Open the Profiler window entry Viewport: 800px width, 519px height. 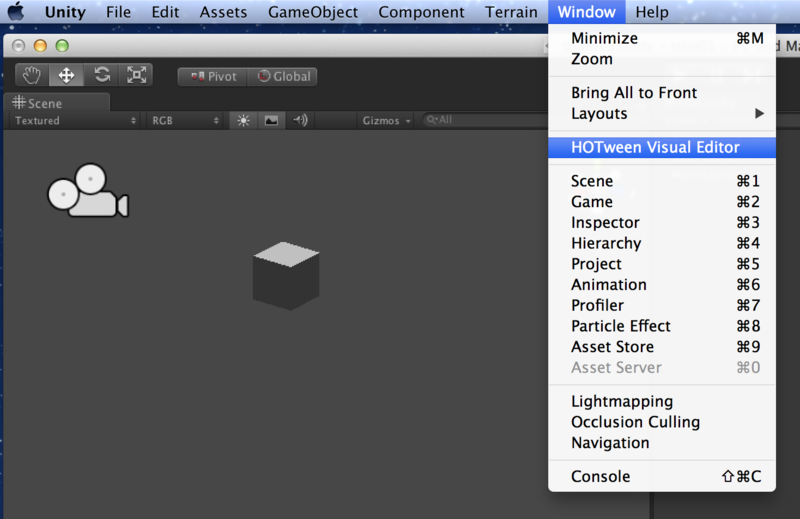click(x=662, y=306)
